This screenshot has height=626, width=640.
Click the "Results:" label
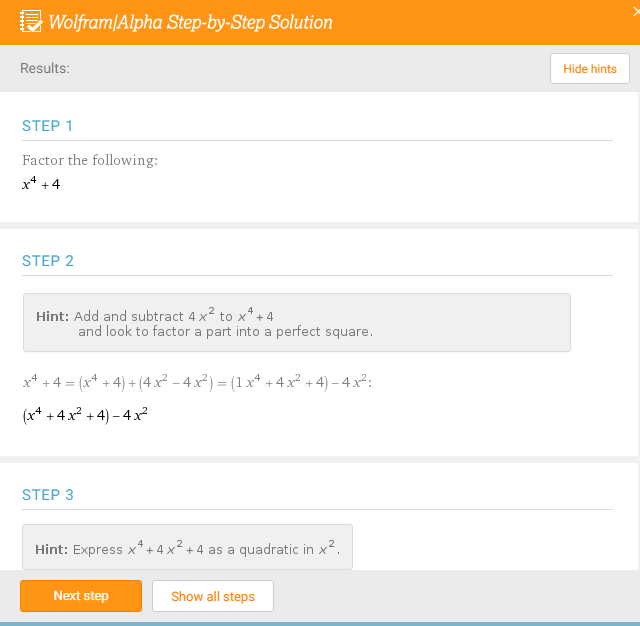(45, 69)
